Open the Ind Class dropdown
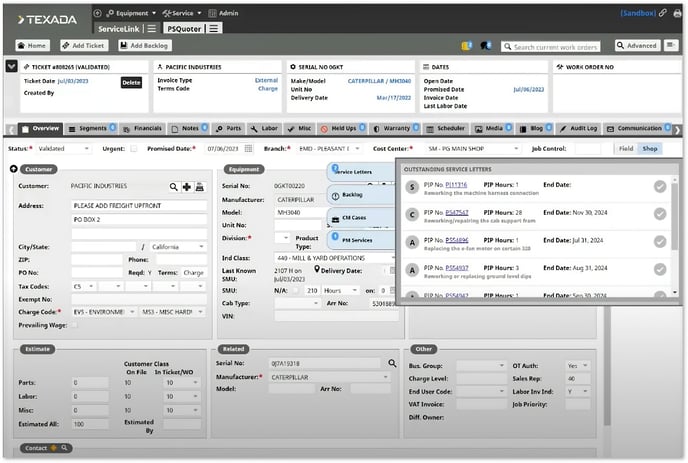 coord(392,258)
